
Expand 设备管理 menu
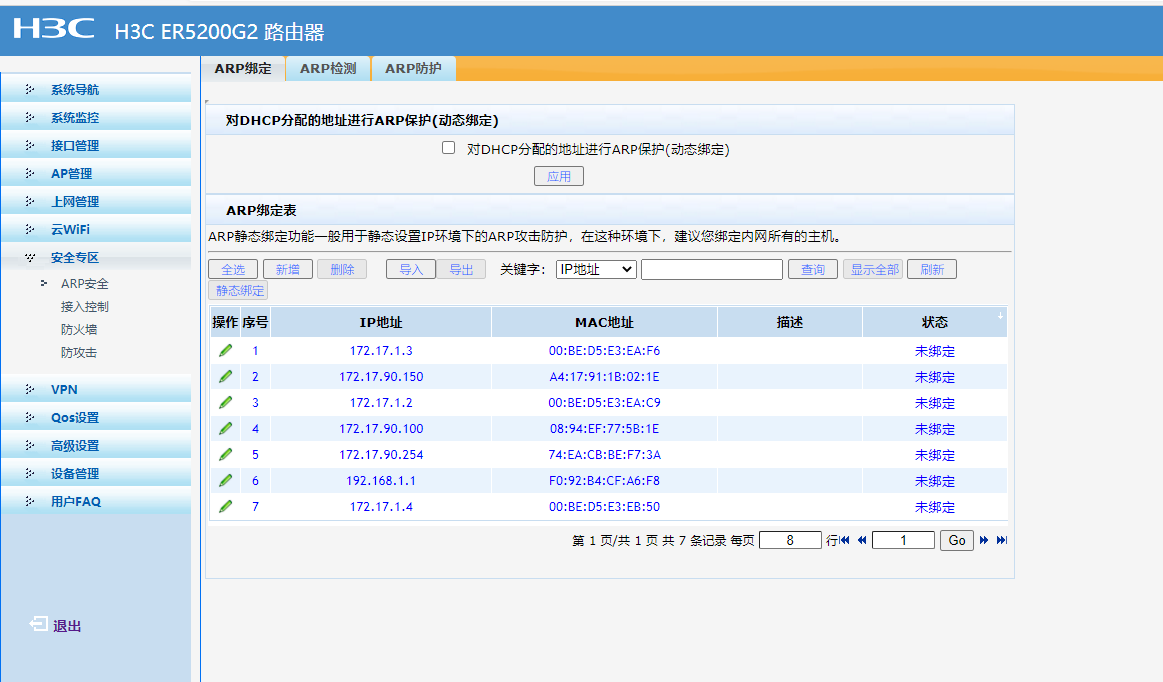click(96, 473)
